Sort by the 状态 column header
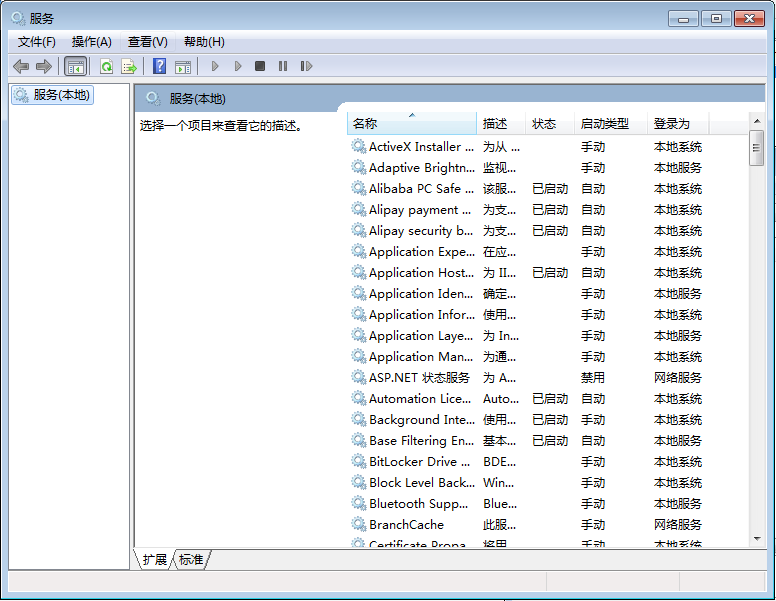 (x=549, y=124)
